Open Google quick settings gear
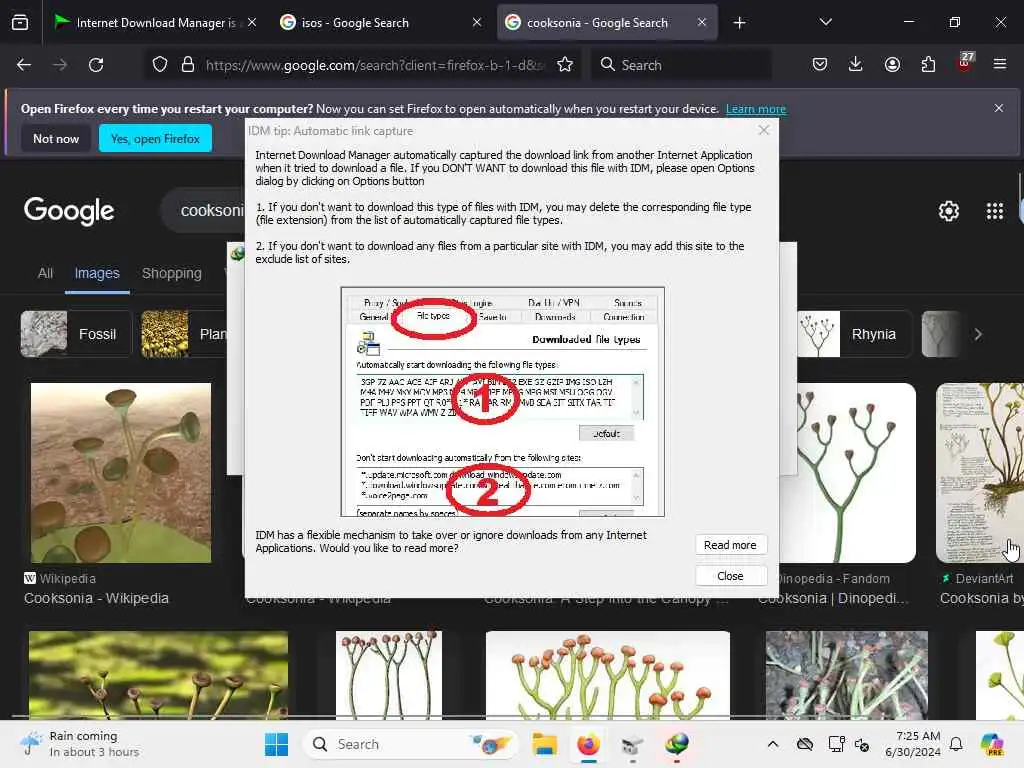 click(949, 211)
